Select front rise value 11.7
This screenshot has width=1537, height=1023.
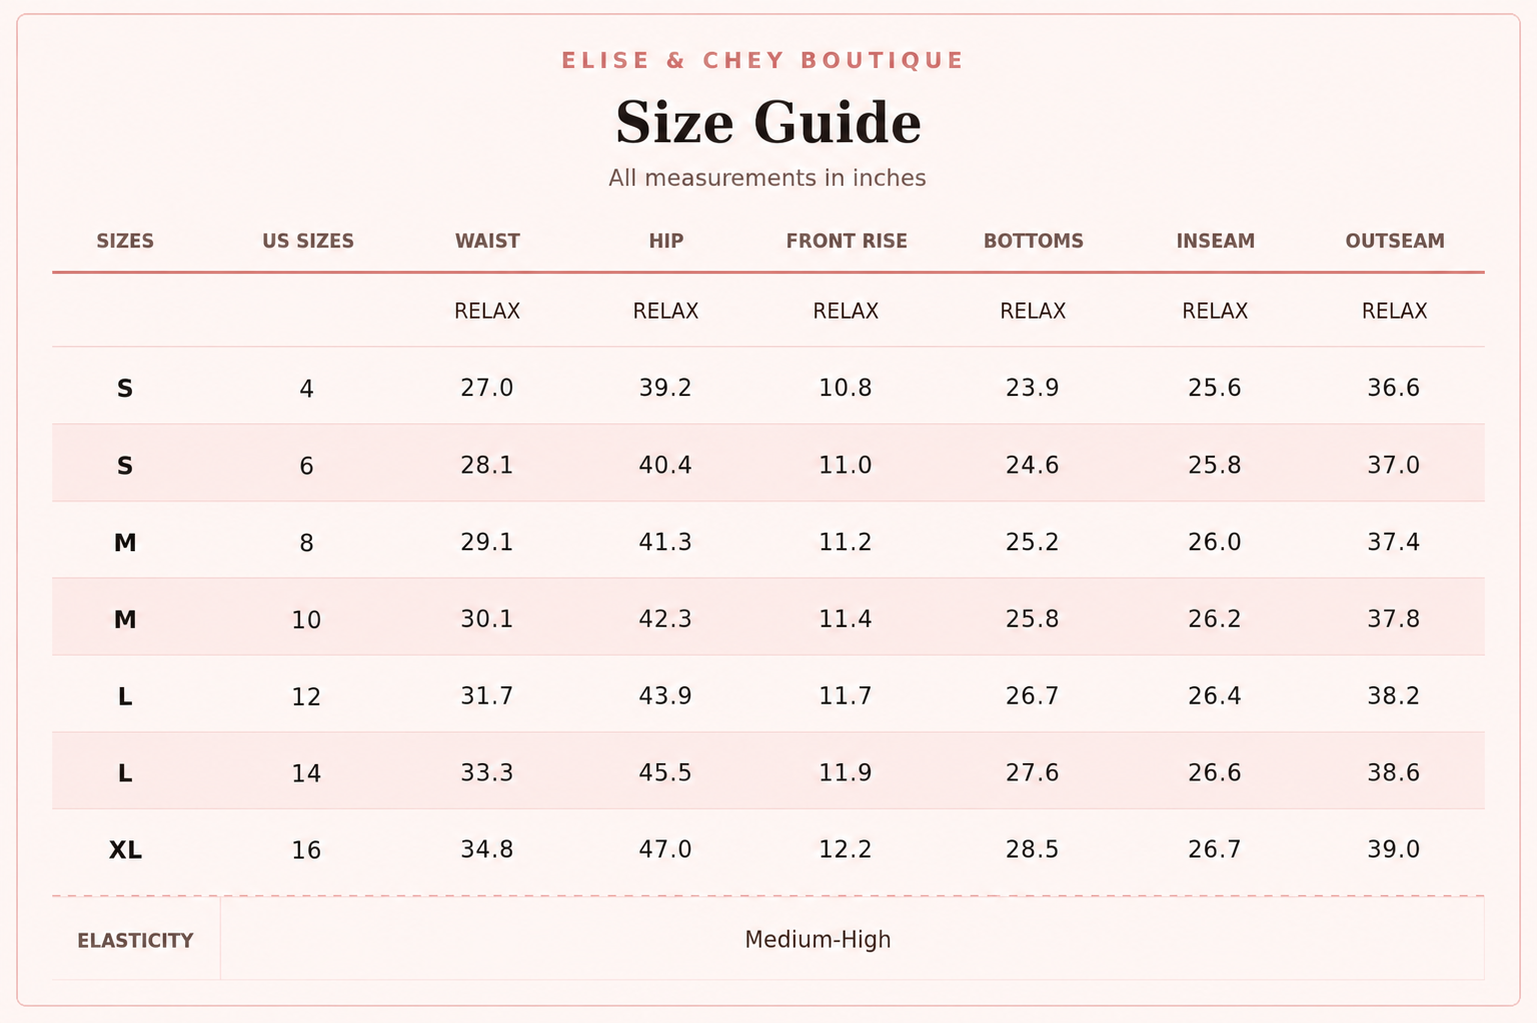(x=845, y=696)
